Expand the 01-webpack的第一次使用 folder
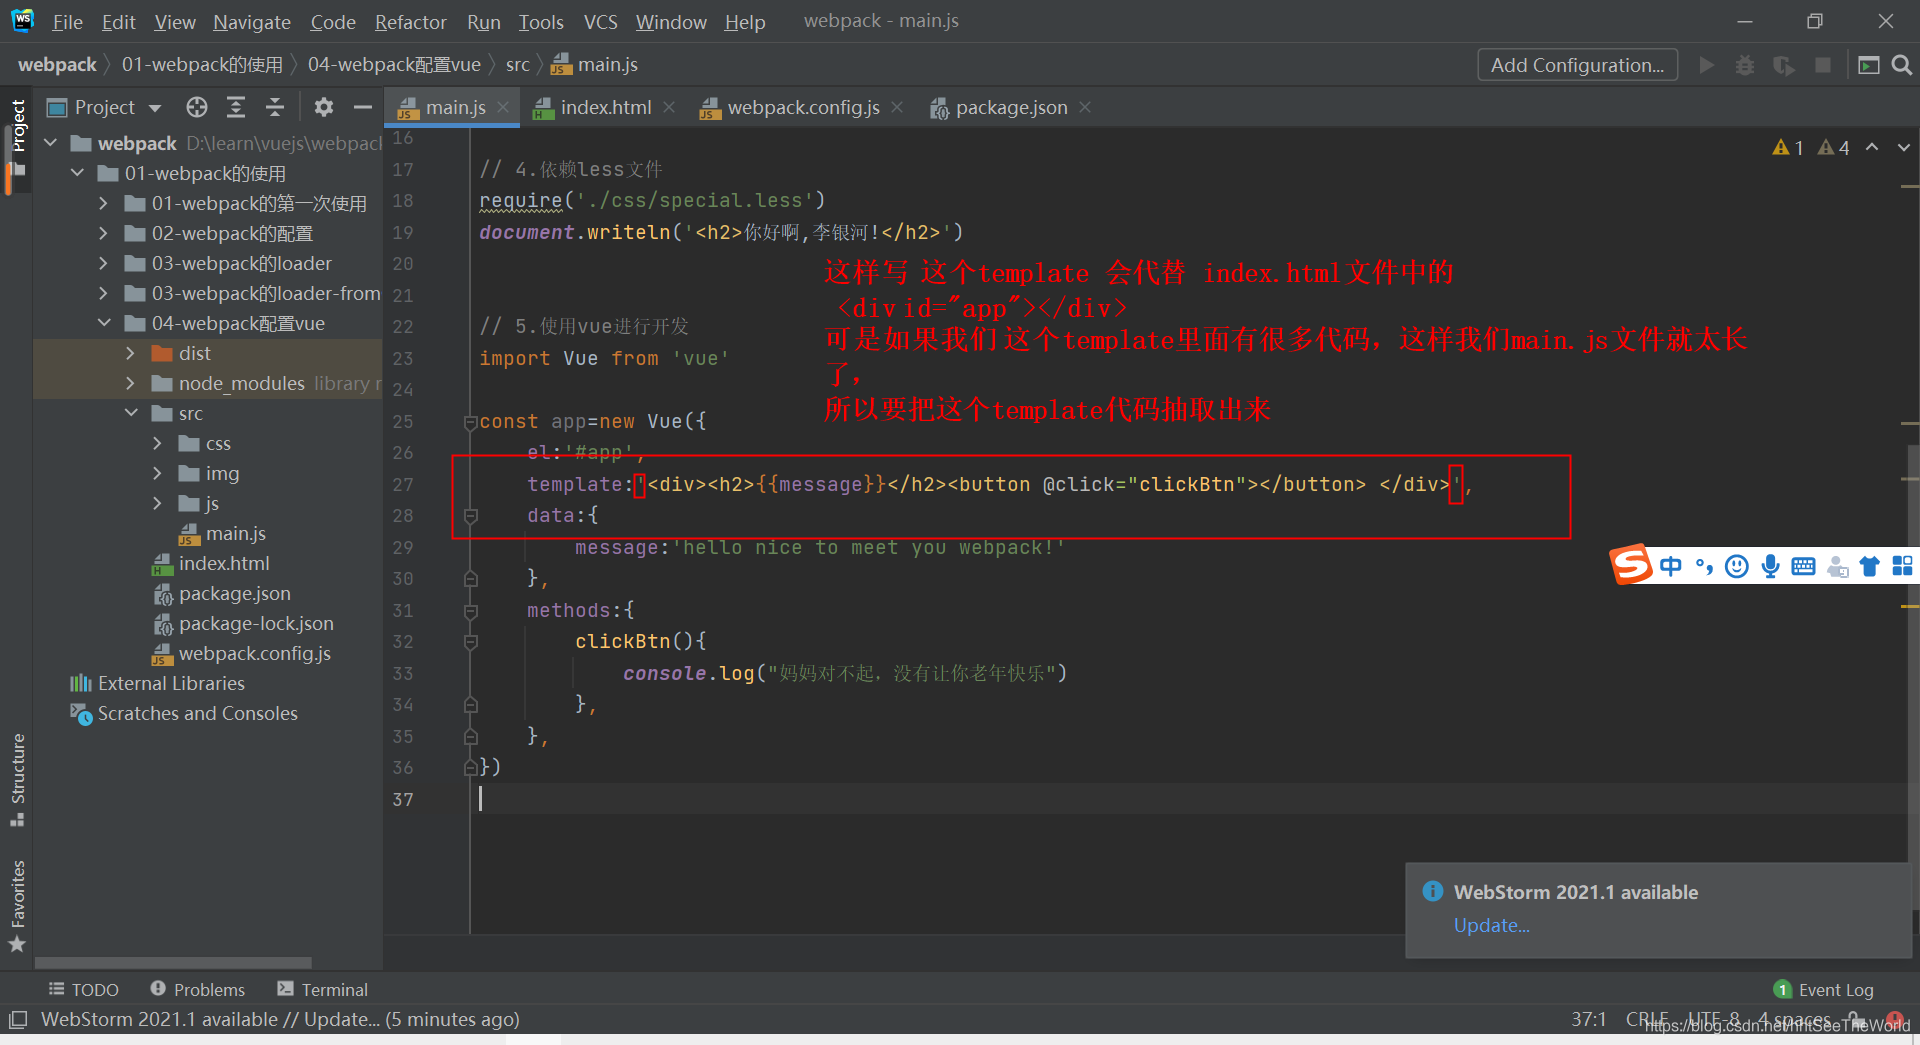This screenshot has width=1920, height=1045. tap(103, 203)
